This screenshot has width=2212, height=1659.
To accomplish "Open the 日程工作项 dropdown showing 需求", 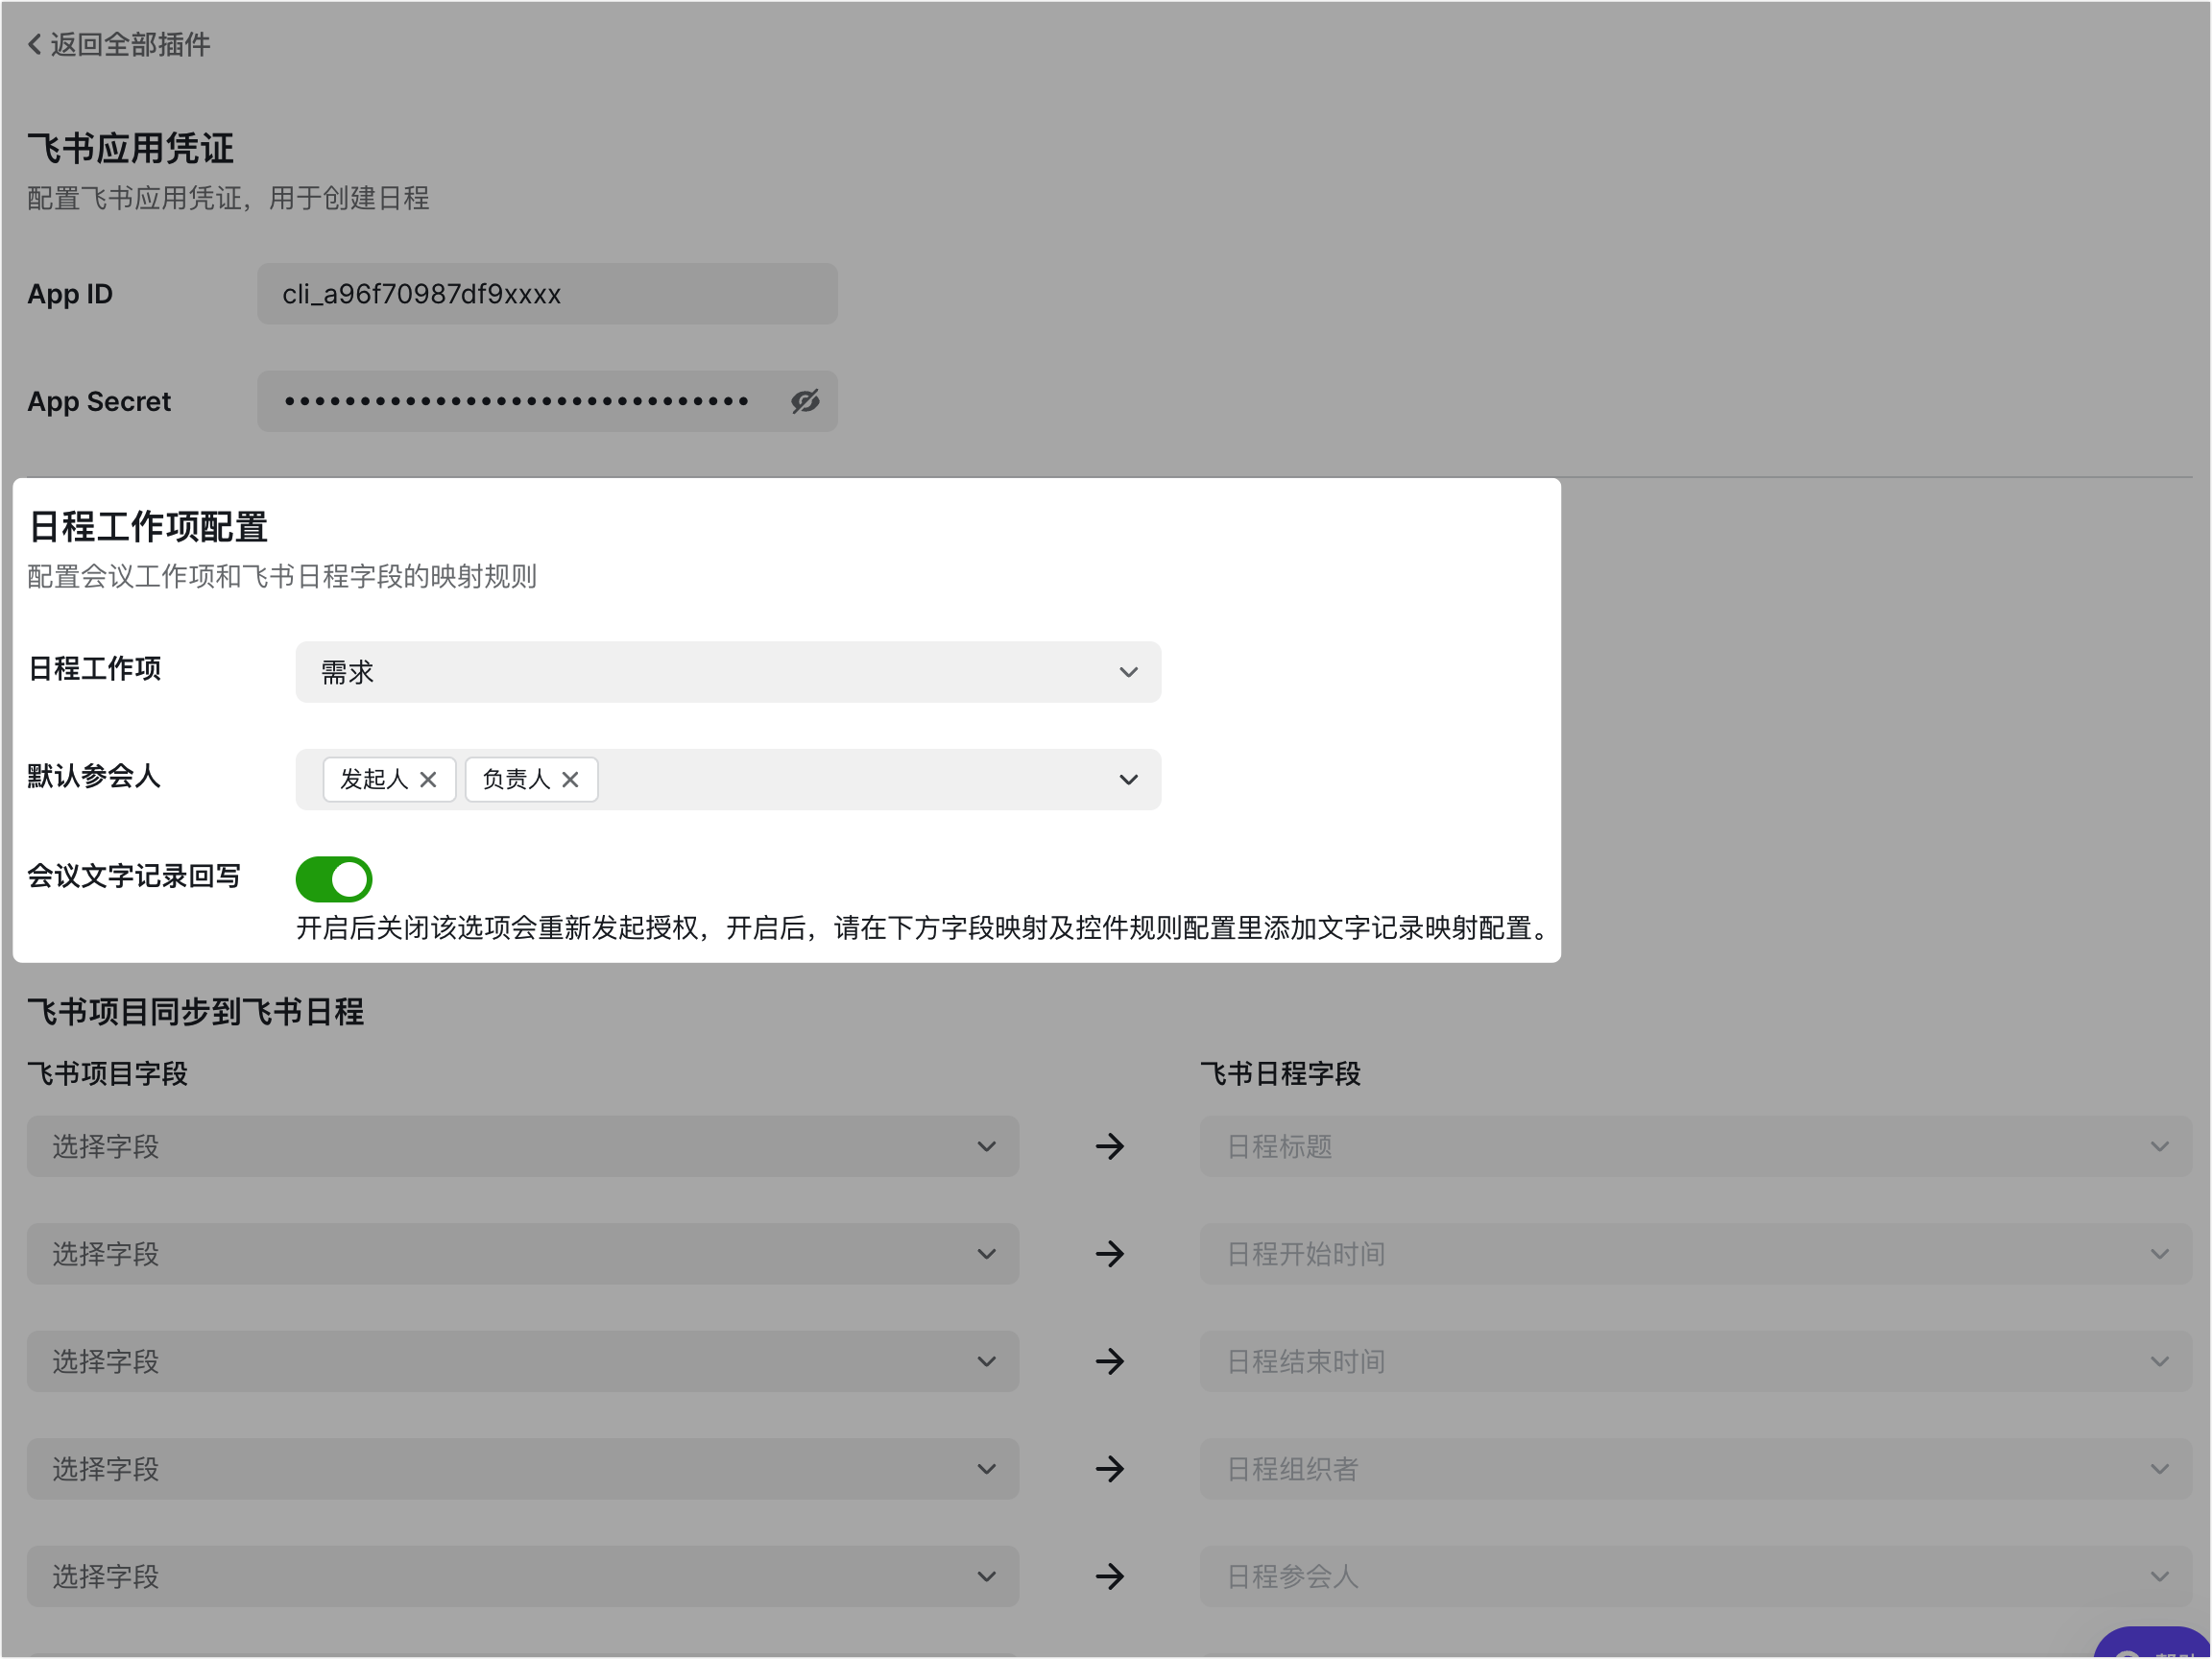I will point(728,672).
